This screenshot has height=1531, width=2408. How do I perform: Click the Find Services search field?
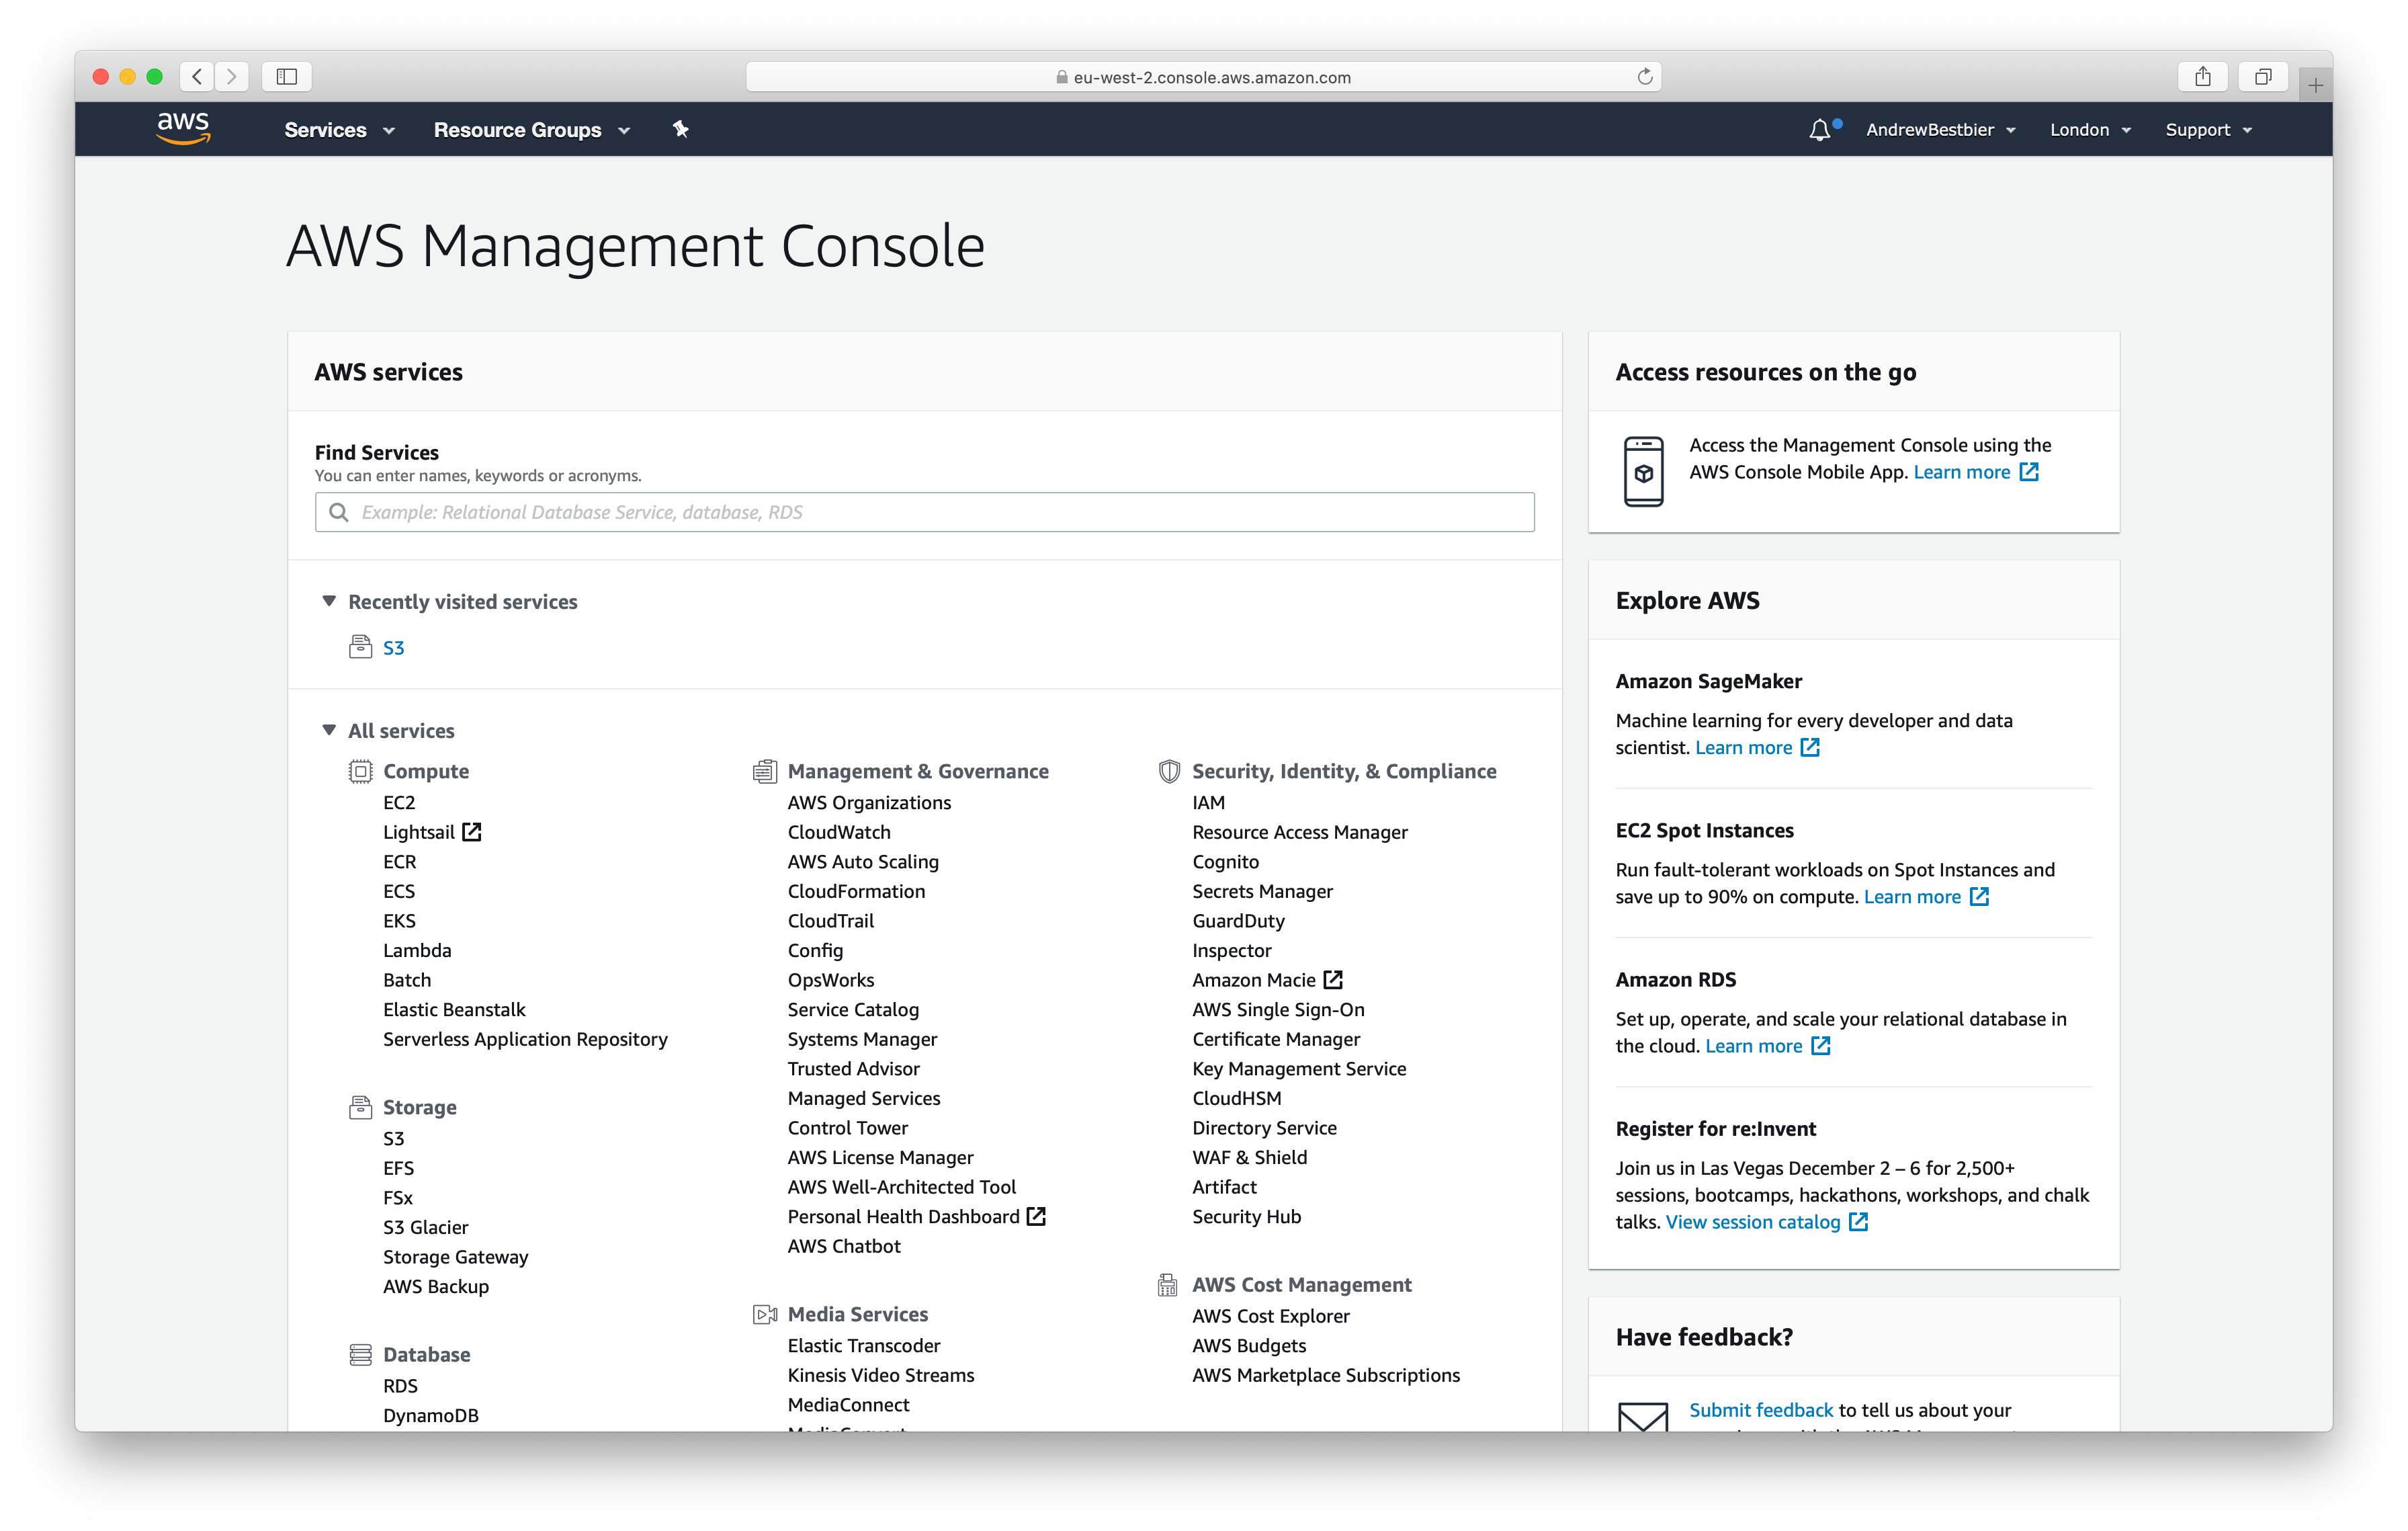924,512
